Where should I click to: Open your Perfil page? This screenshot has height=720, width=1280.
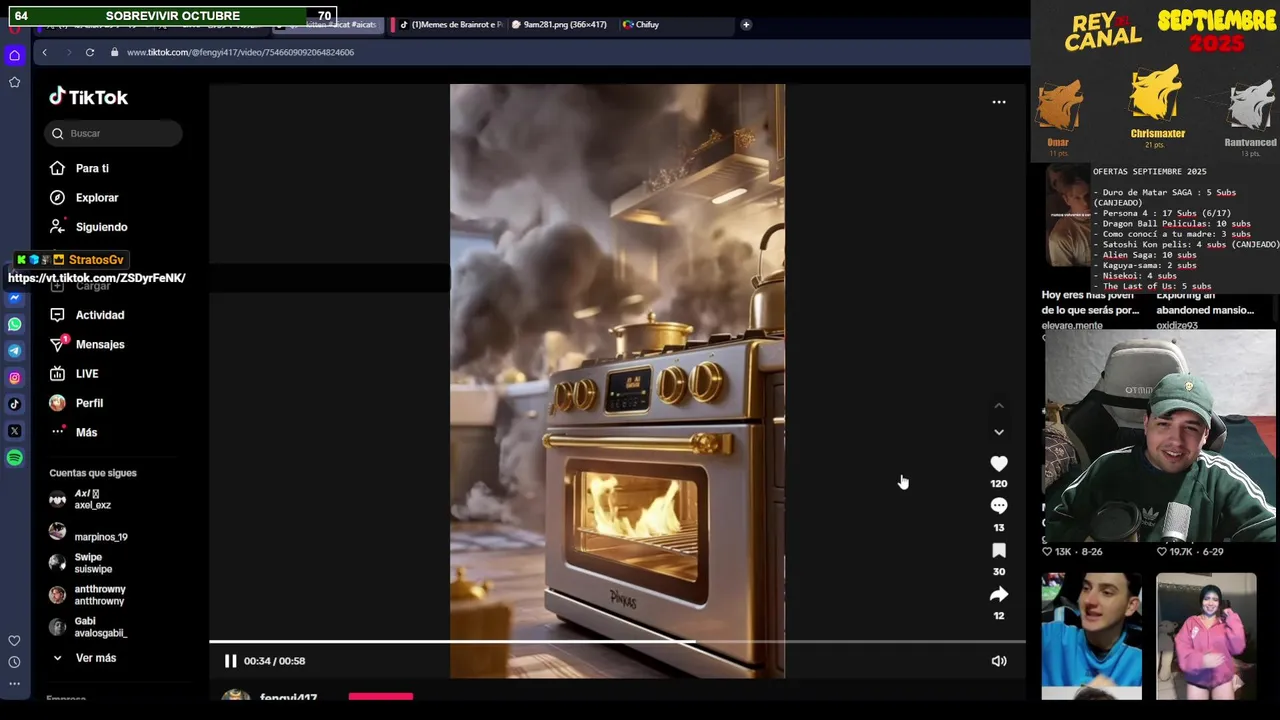76,403
